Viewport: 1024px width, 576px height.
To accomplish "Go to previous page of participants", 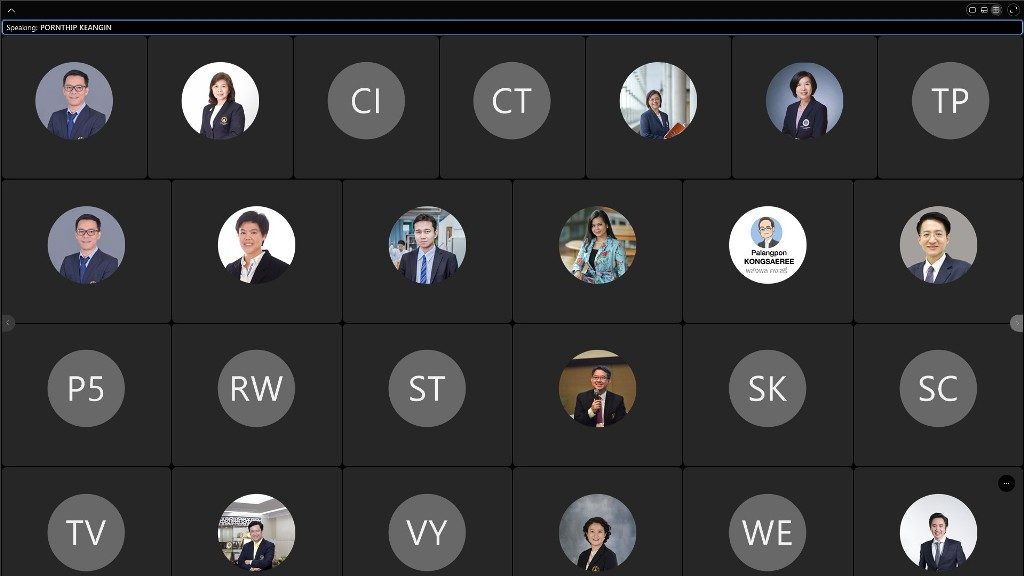I will click(x=8, y=323).
